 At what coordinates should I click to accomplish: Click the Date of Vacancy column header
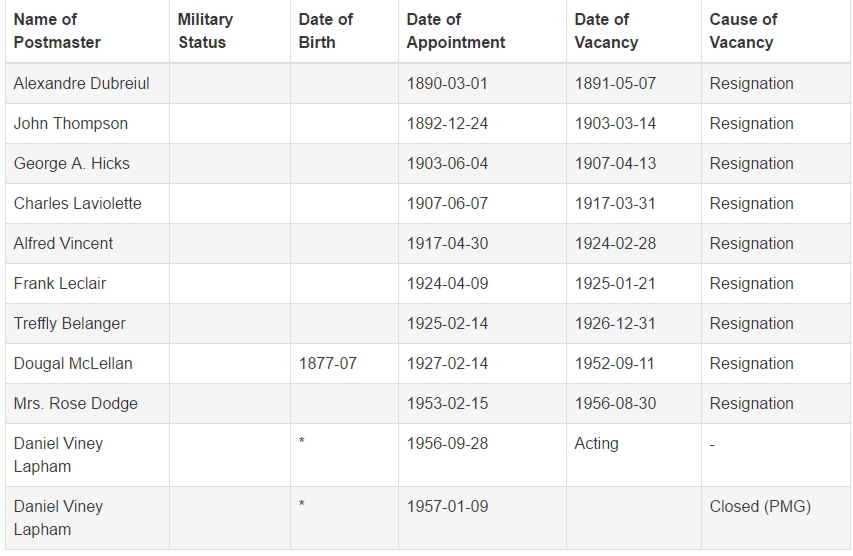coord(606,31)
